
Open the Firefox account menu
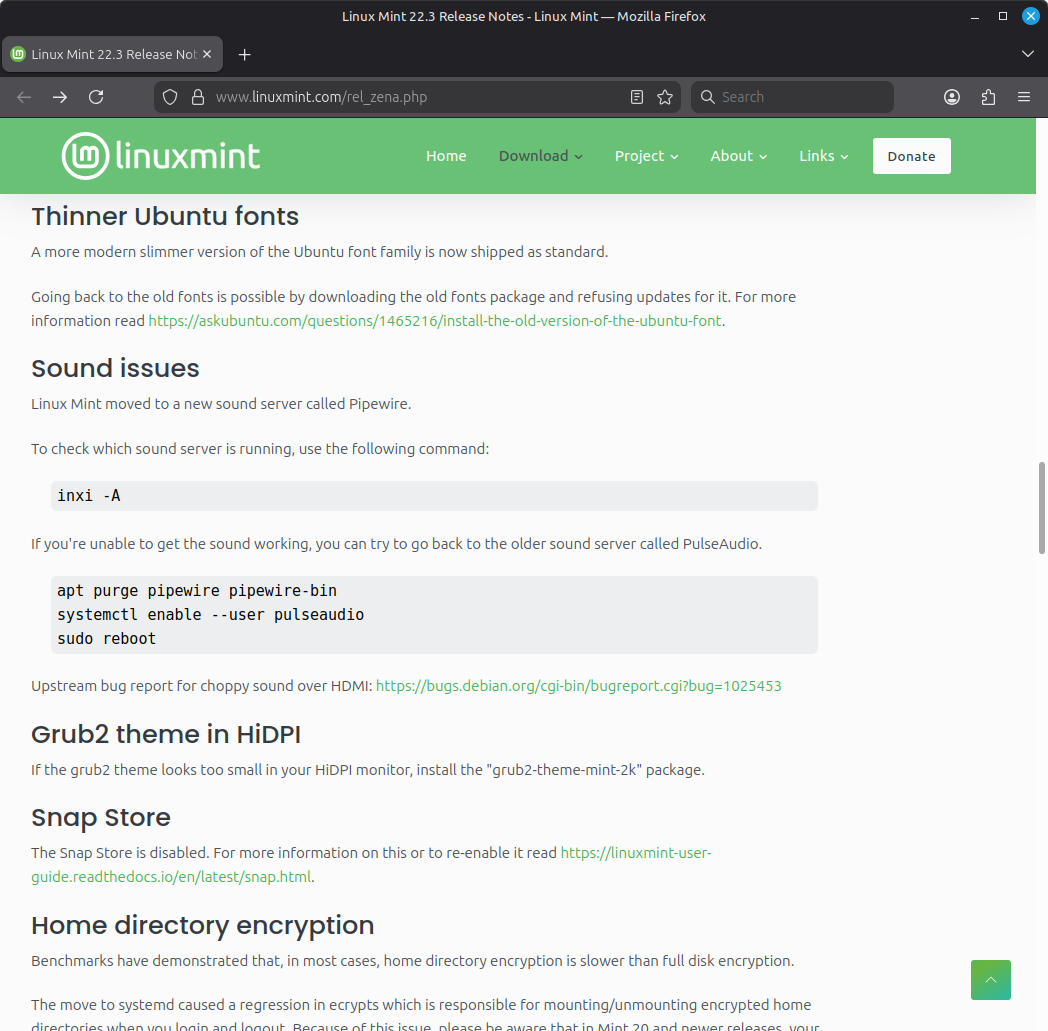click(952, 97)
